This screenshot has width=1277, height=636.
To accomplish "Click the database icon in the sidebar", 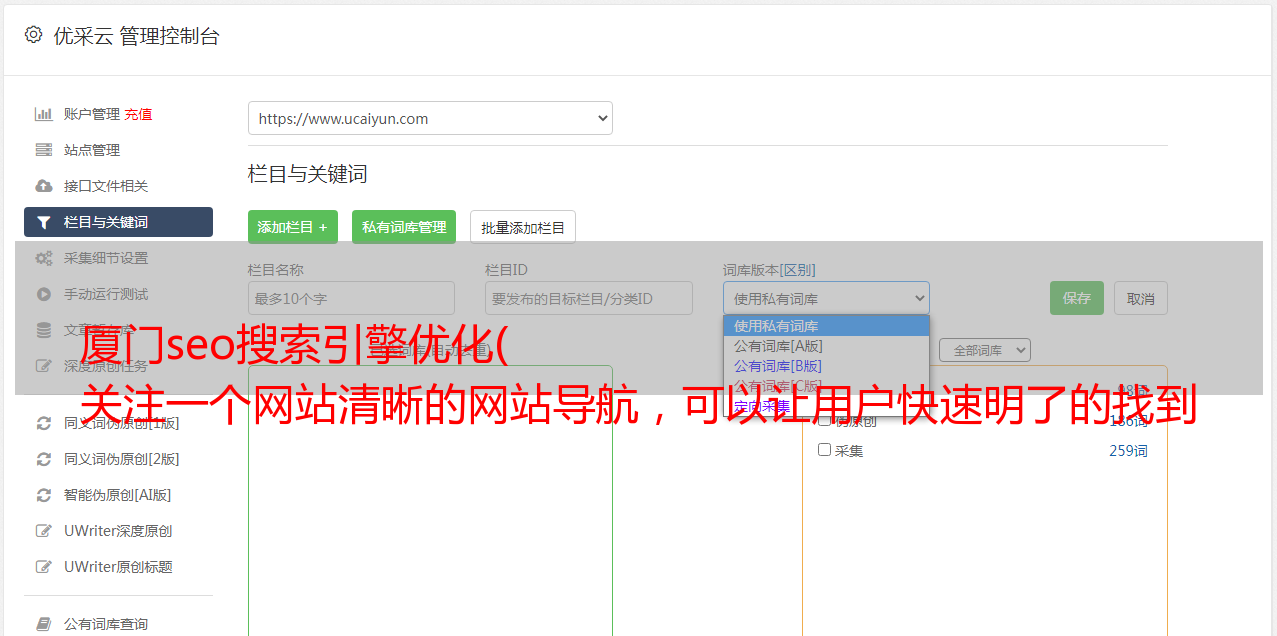I will [x=43, y=330].
